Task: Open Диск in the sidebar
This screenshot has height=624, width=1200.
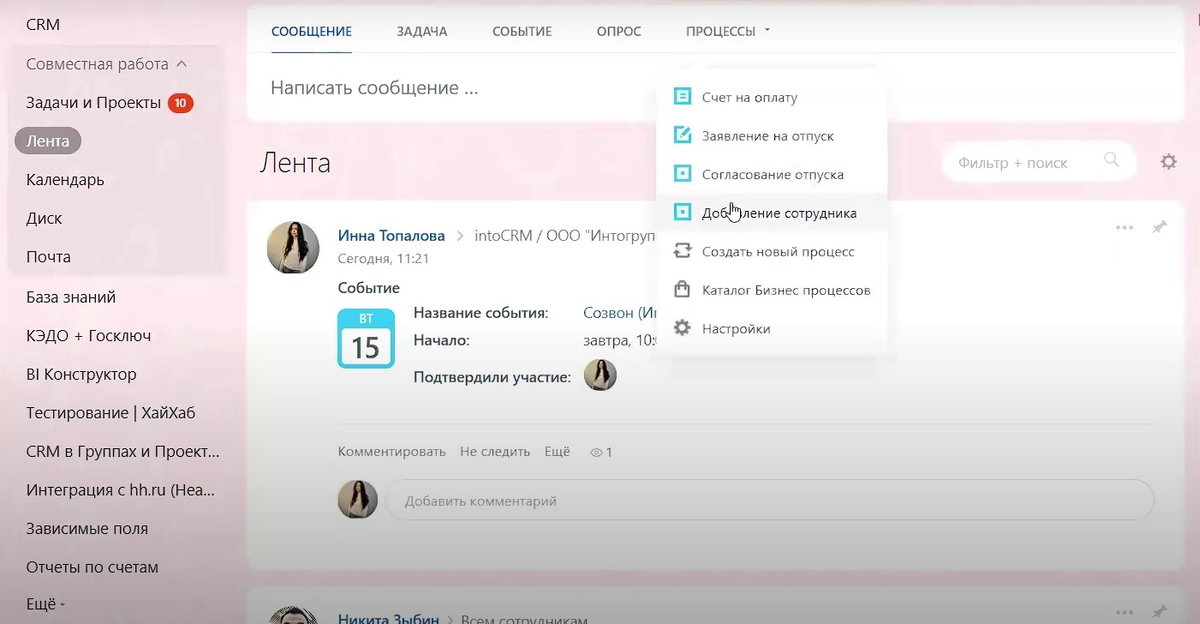Action: tap(44, 218)
